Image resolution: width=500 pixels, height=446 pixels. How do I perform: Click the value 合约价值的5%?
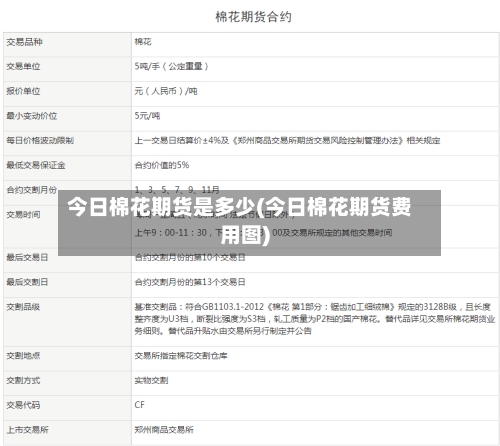tap(162, 165)
